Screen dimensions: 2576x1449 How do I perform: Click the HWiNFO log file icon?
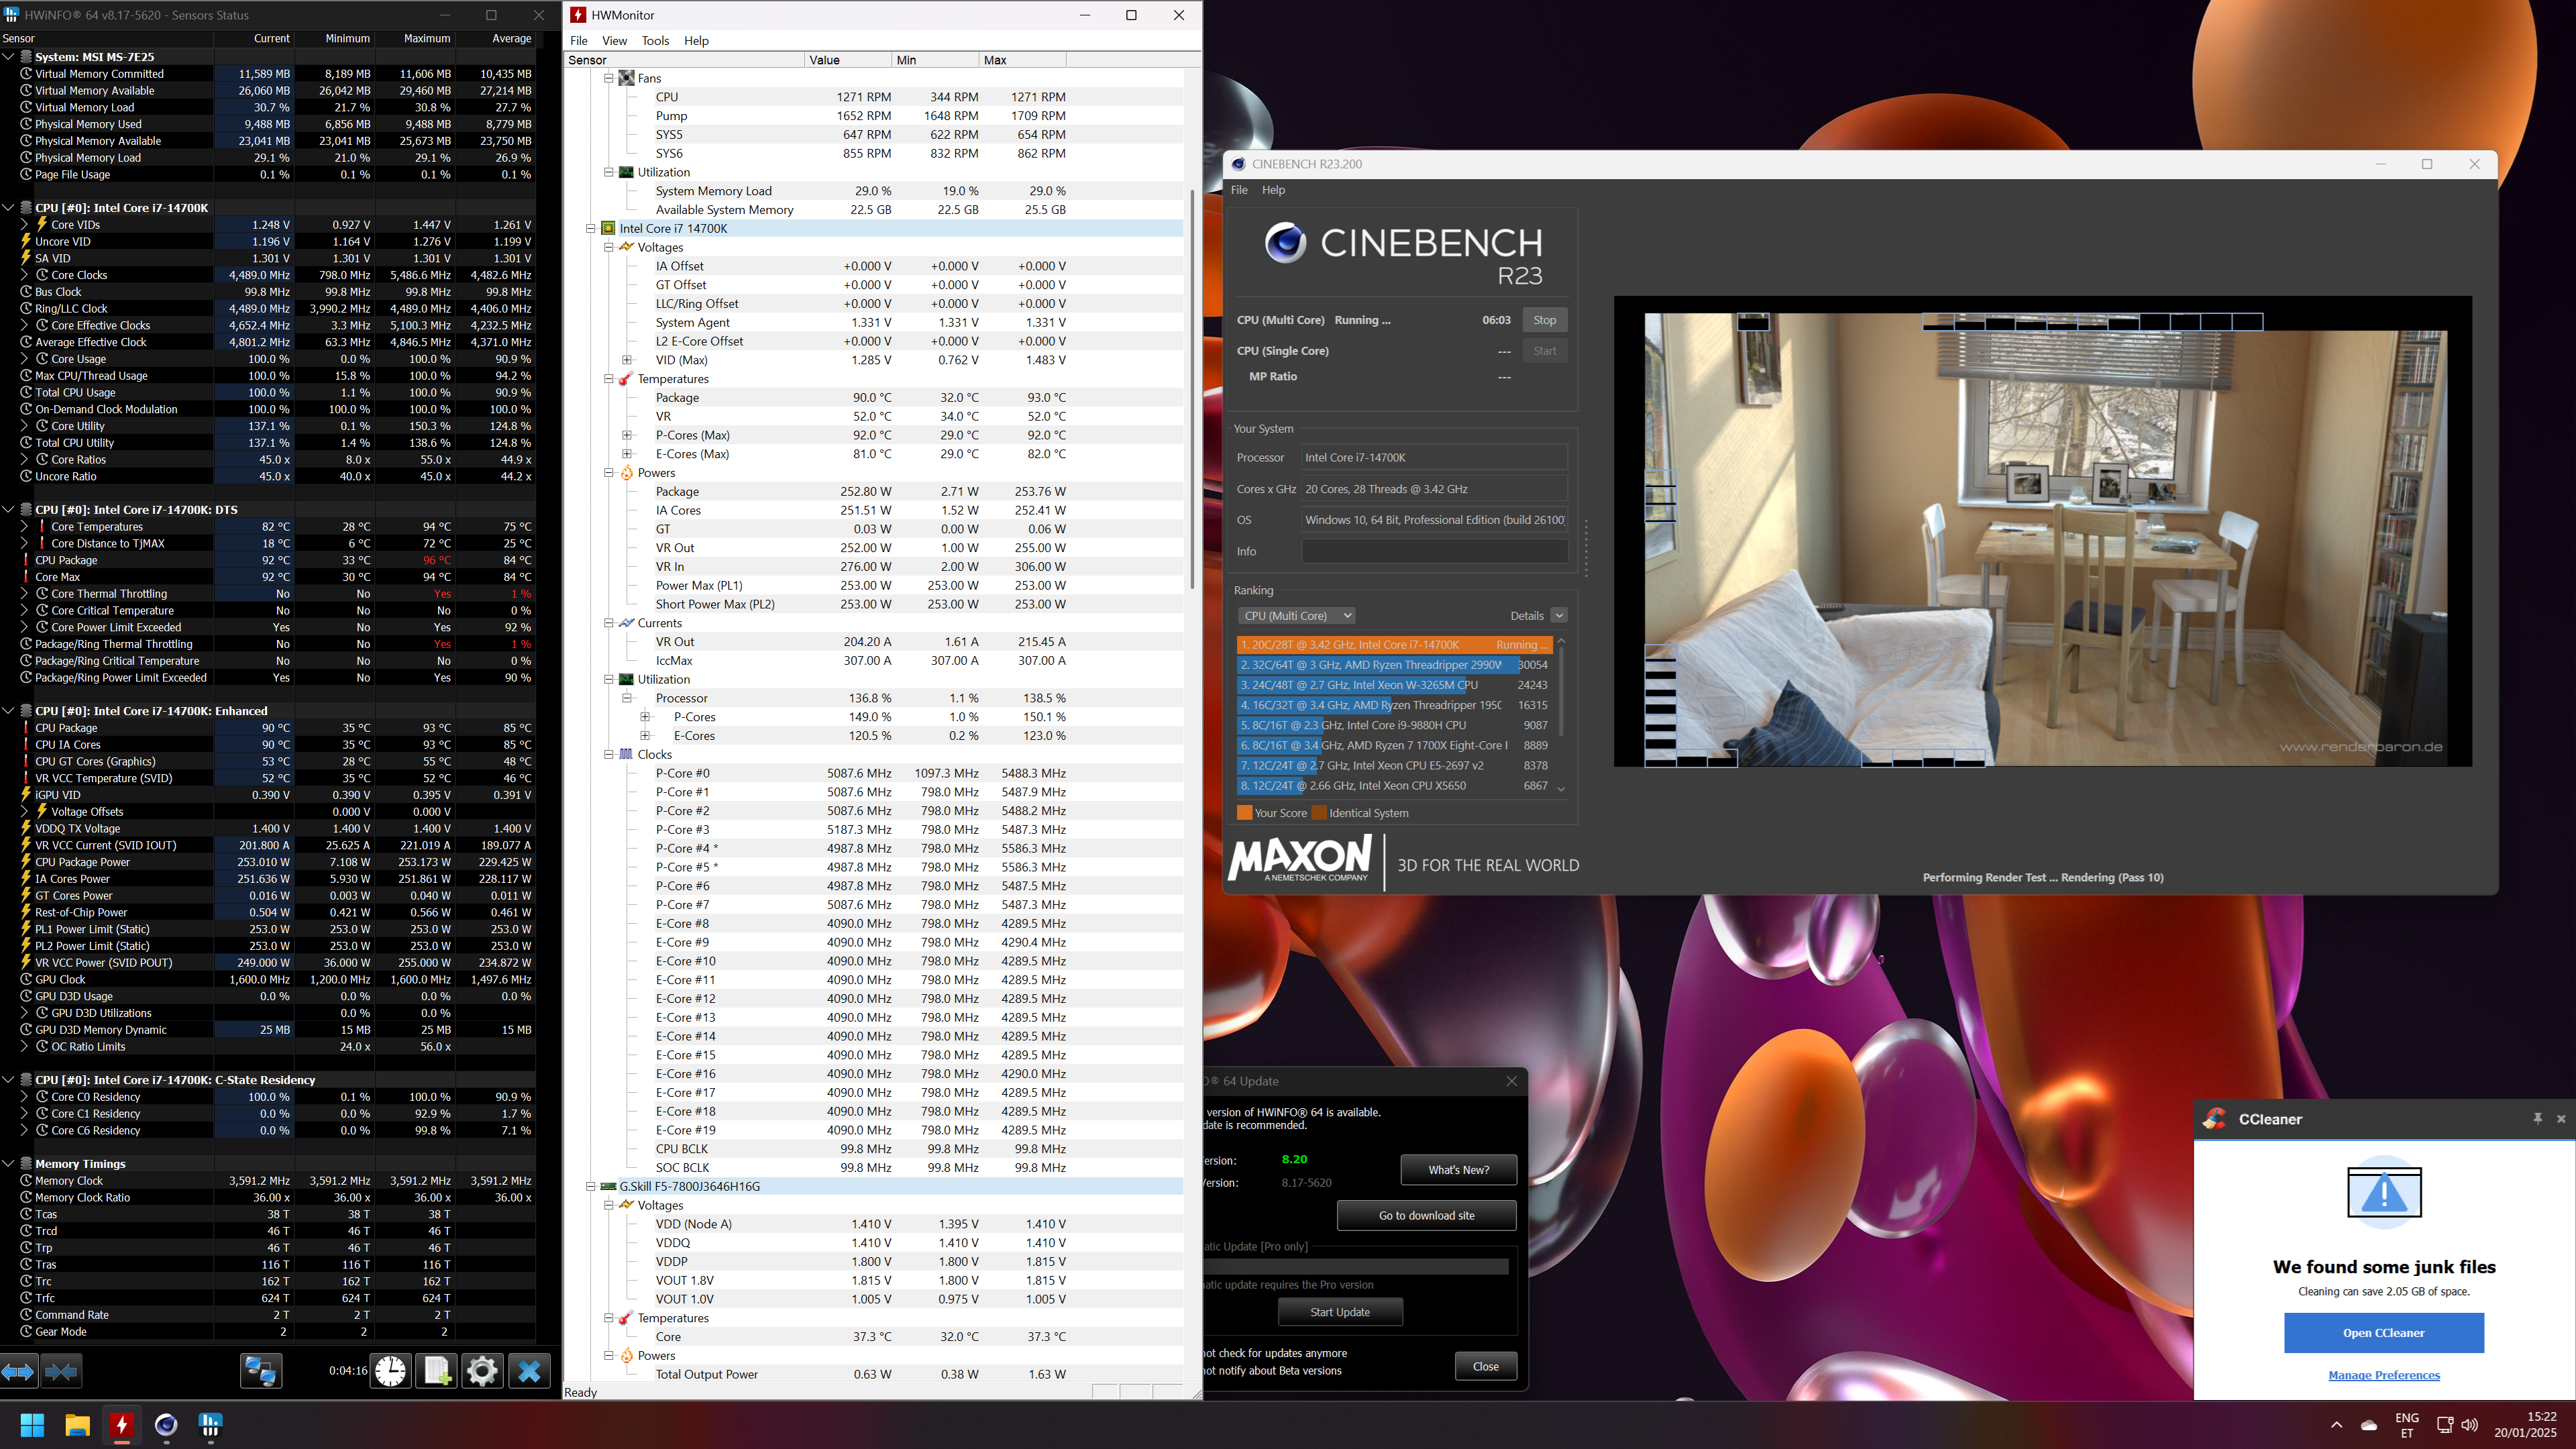[x=437, y=1371]
